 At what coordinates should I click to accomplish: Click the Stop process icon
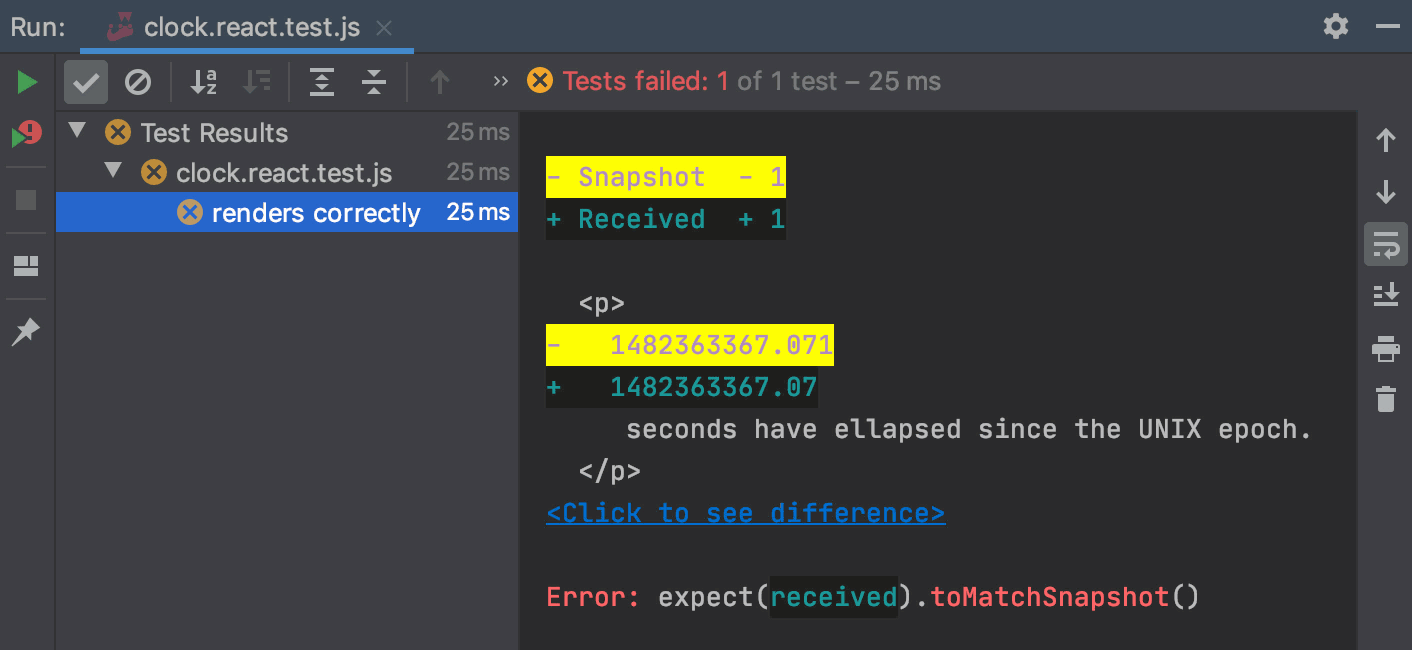[x=25, y=202]
